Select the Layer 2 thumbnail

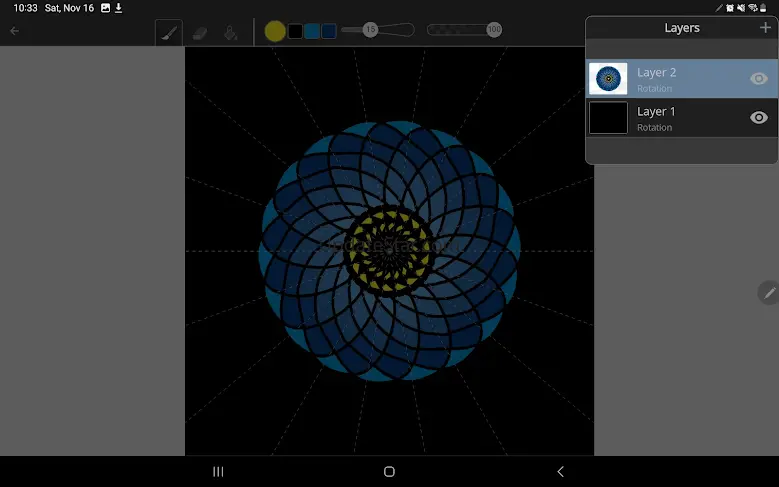point(608,79)
